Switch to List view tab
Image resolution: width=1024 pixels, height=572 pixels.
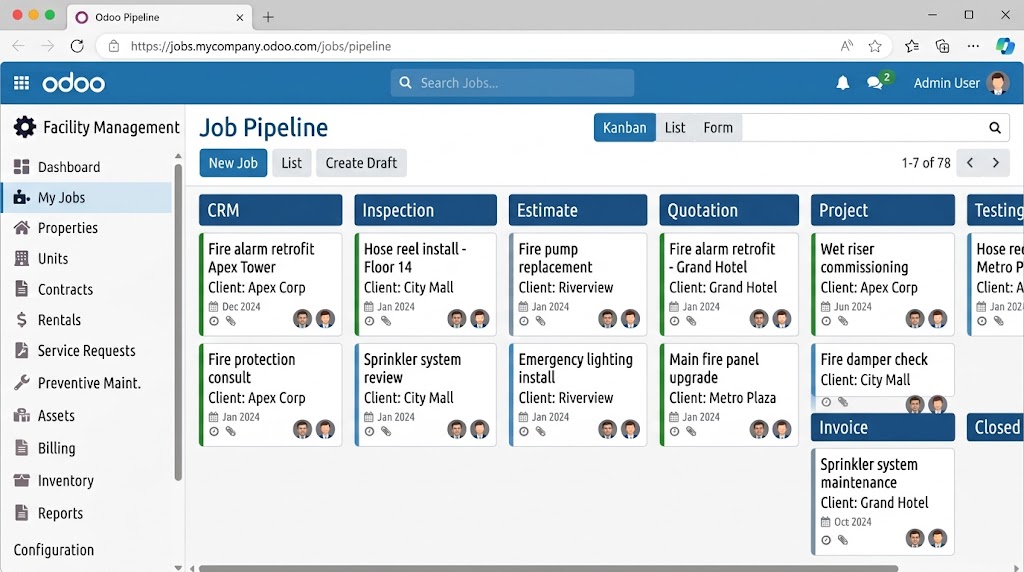point(675,127)
